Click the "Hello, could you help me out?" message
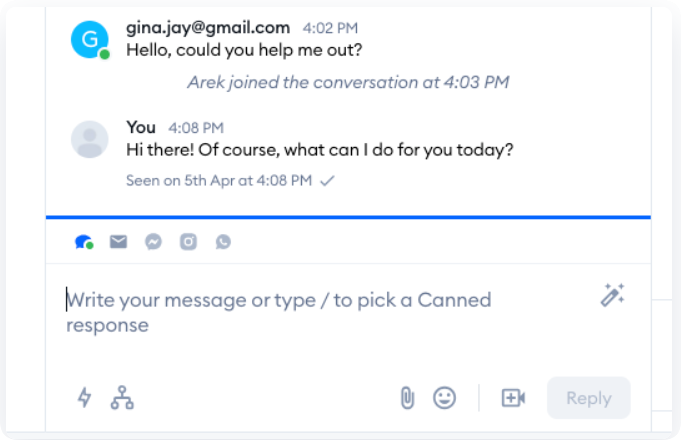The width and height of the screenshot is (681, 440). 244,52
